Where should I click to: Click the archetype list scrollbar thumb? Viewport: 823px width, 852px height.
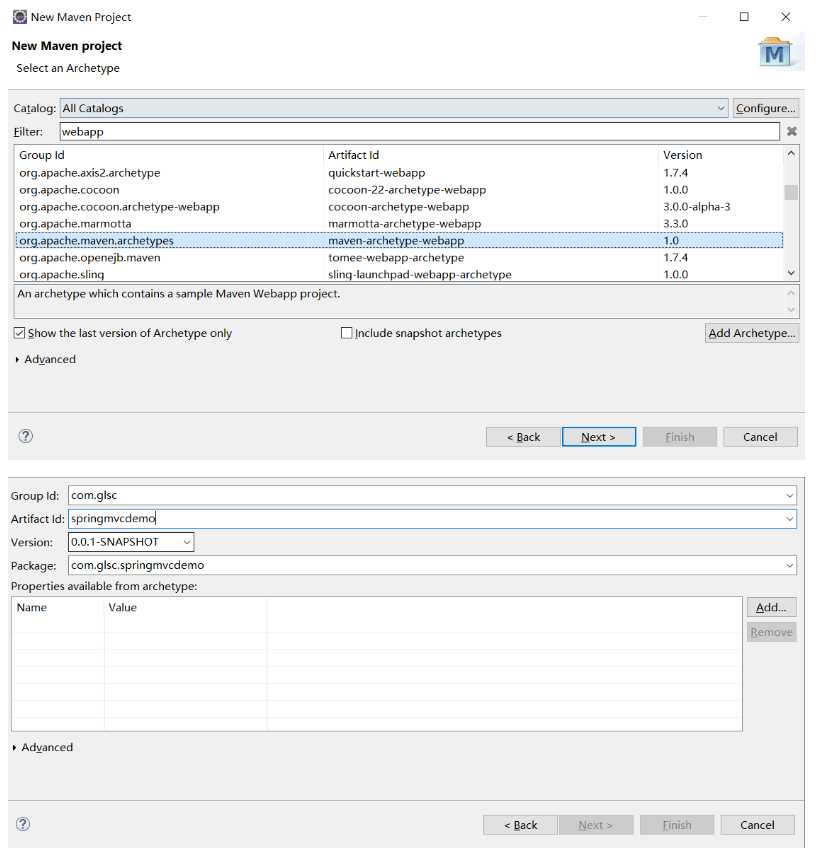click(x=791, y=192)
